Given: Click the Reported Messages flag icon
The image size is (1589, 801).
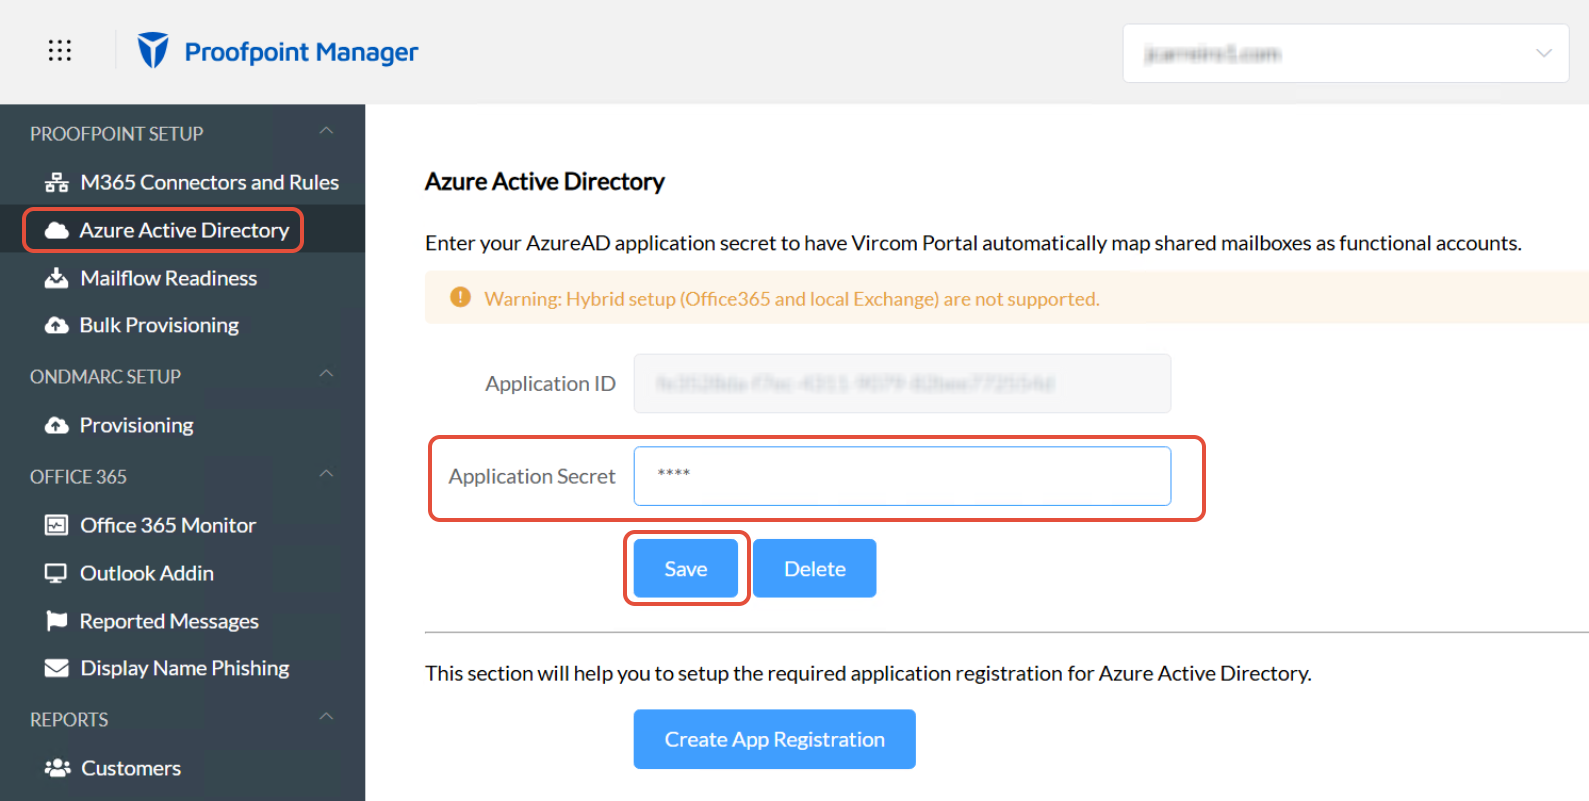Looking at the screenshot, I should (57, 621).
